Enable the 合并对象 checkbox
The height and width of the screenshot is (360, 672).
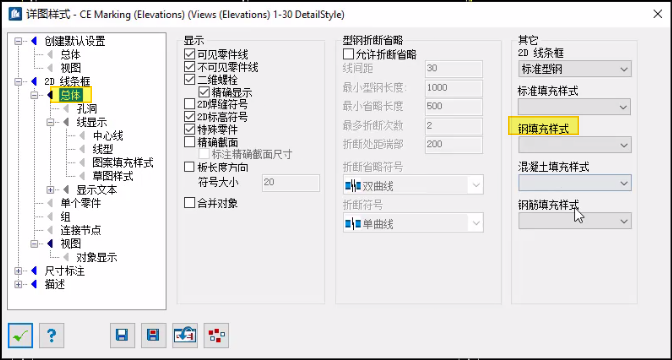pos(189,203)
